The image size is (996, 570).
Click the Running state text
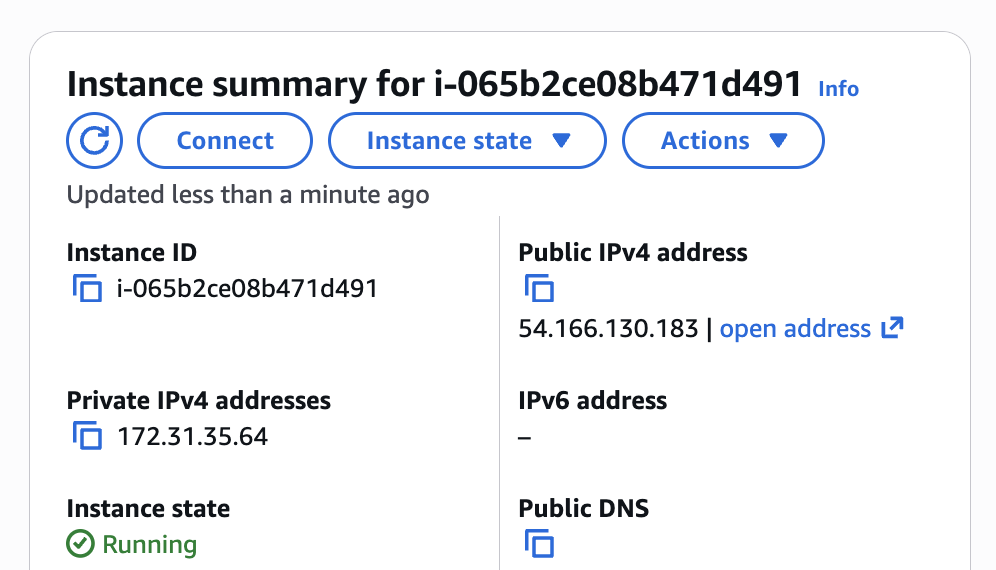tap(149, 545)
